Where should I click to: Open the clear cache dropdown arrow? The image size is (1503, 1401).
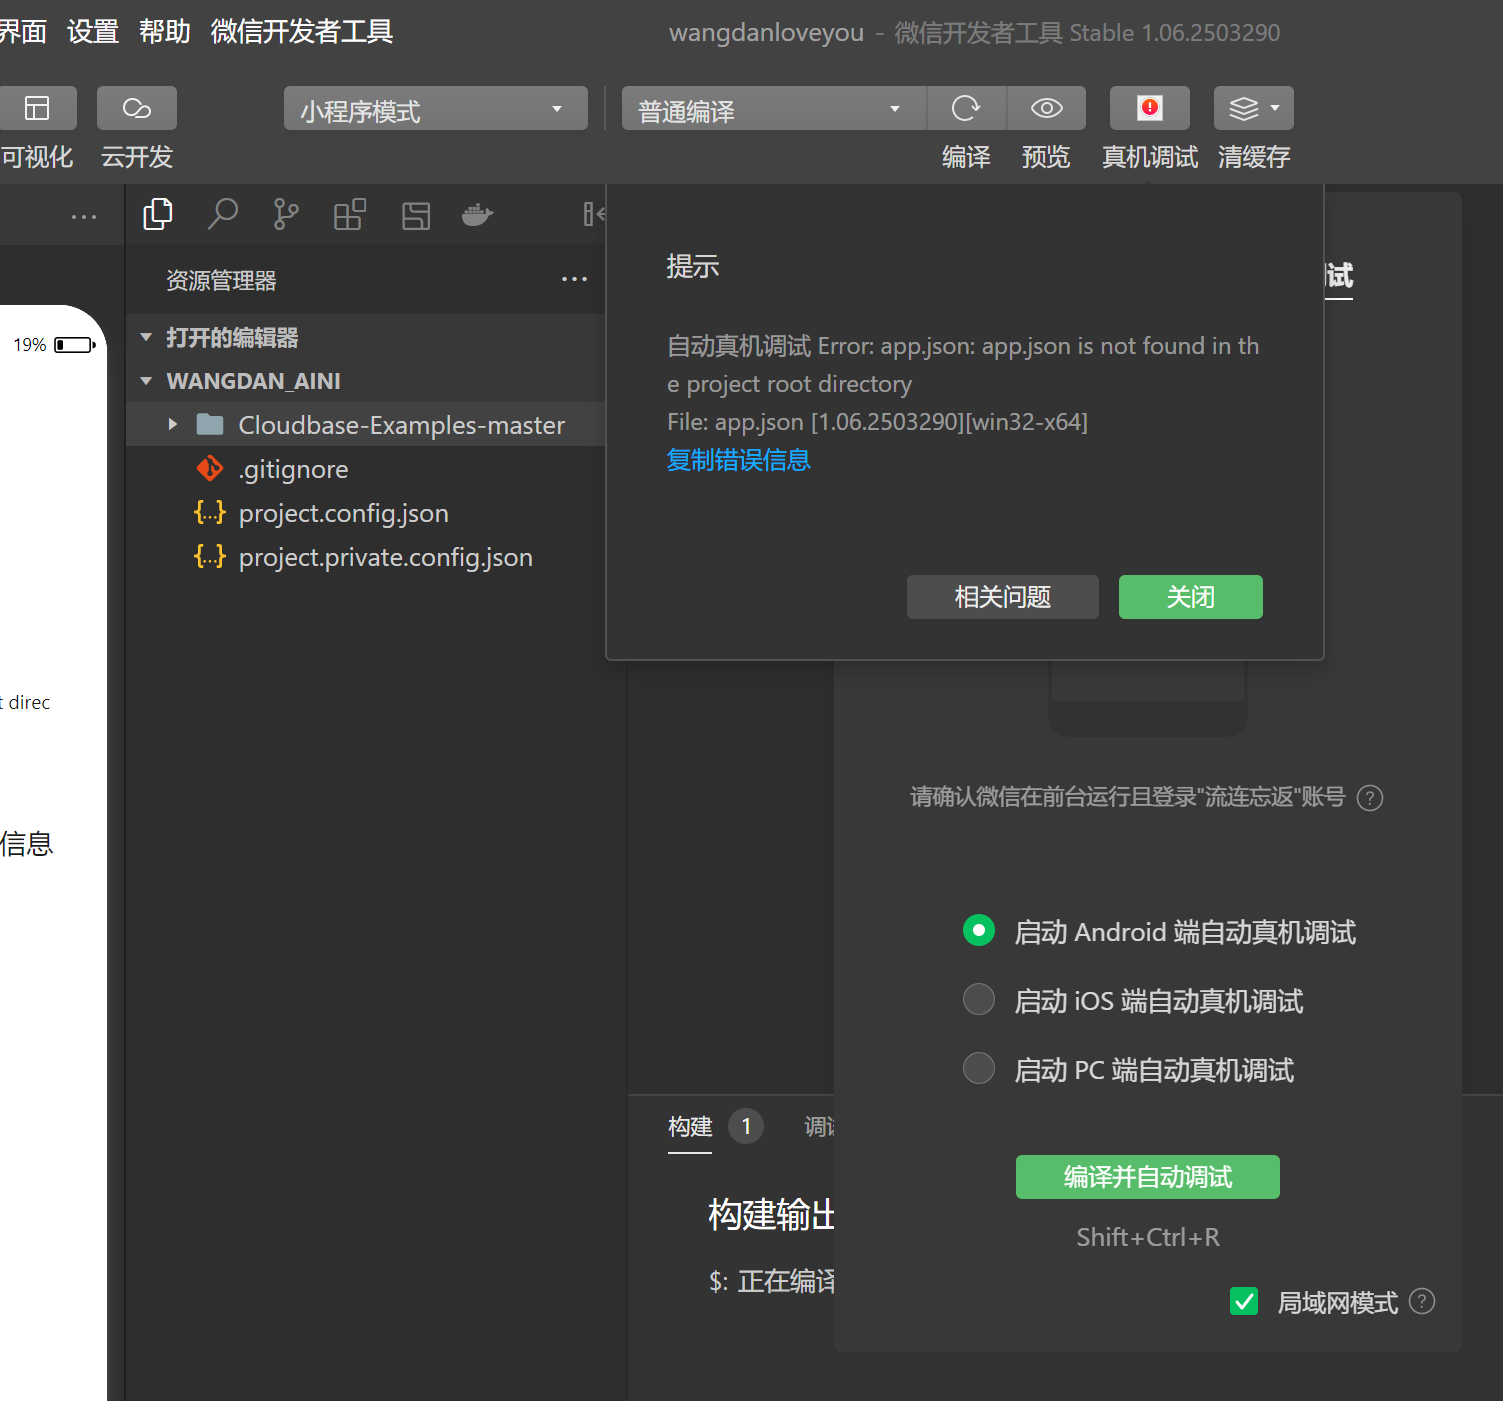point(1275,108)
